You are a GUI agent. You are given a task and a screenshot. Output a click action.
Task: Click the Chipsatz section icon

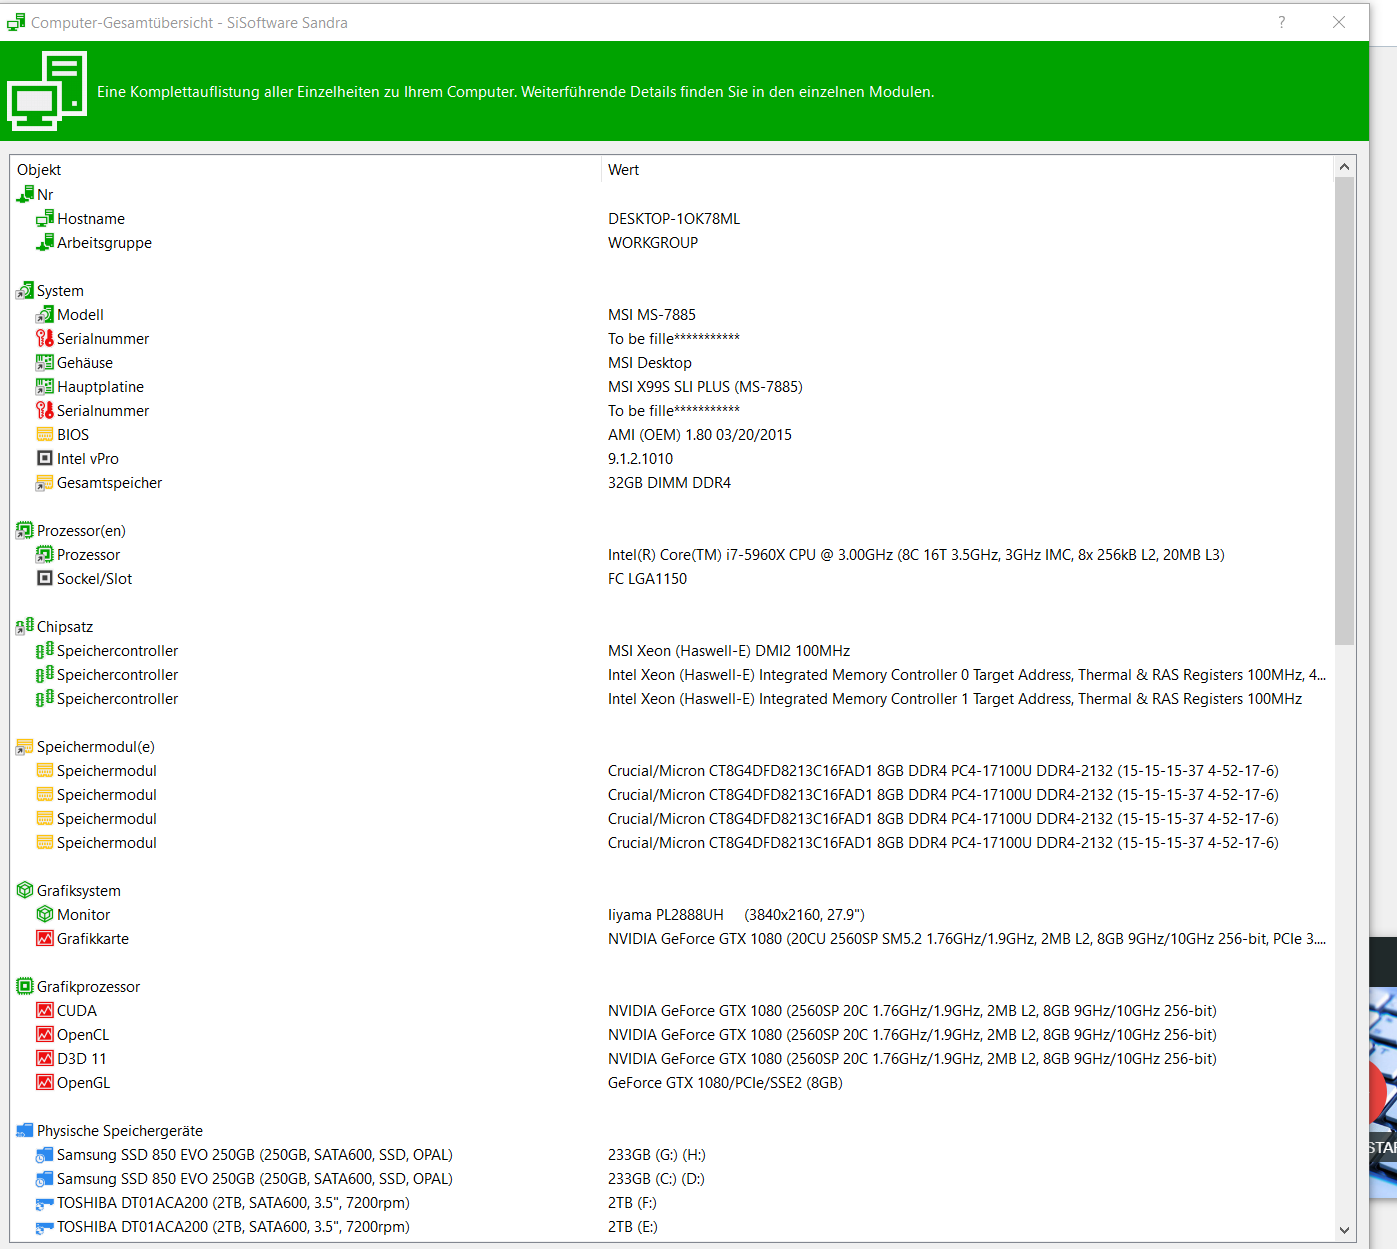point(25,626)
